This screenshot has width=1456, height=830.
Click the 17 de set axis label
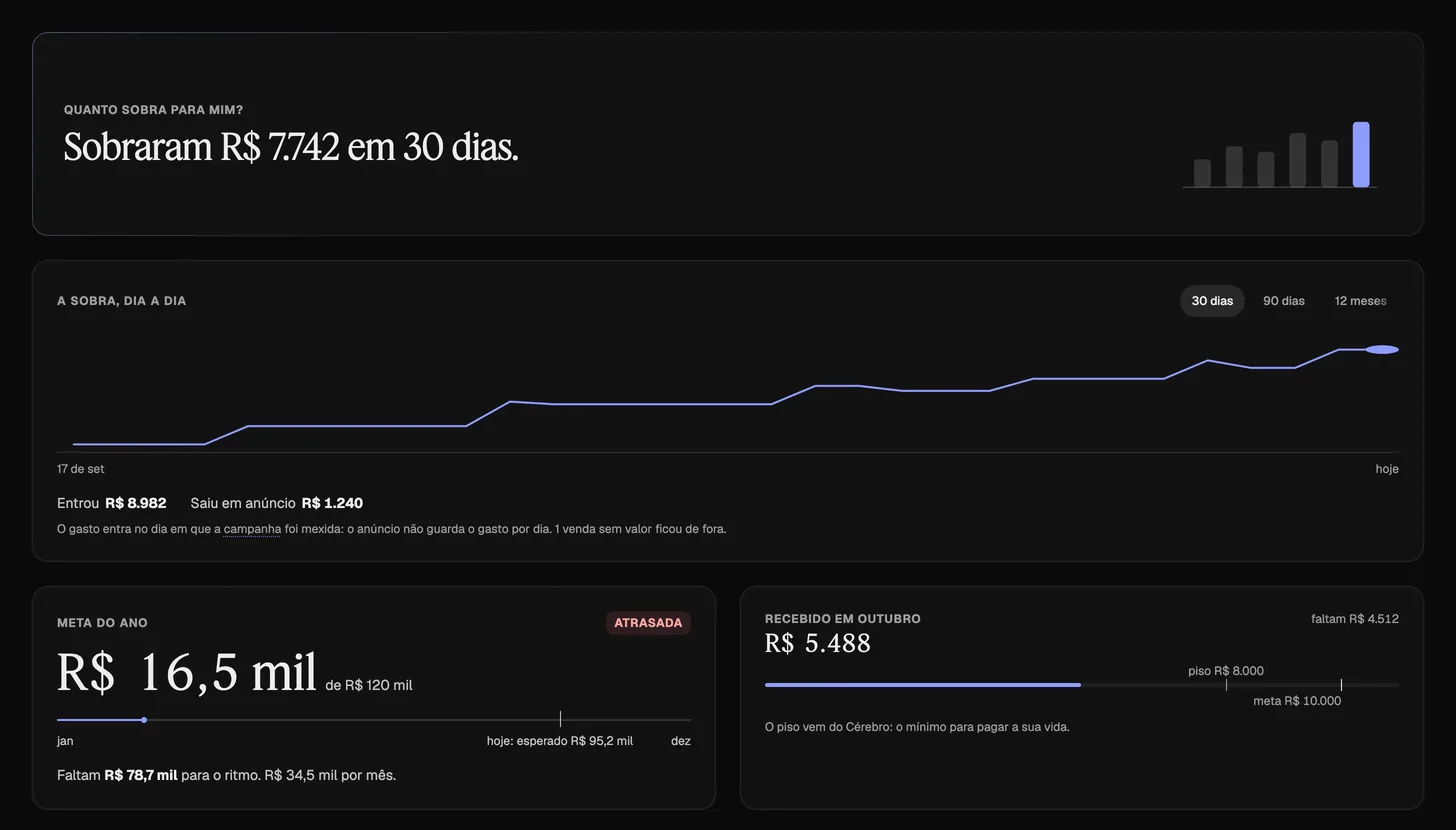click(80, 469)
